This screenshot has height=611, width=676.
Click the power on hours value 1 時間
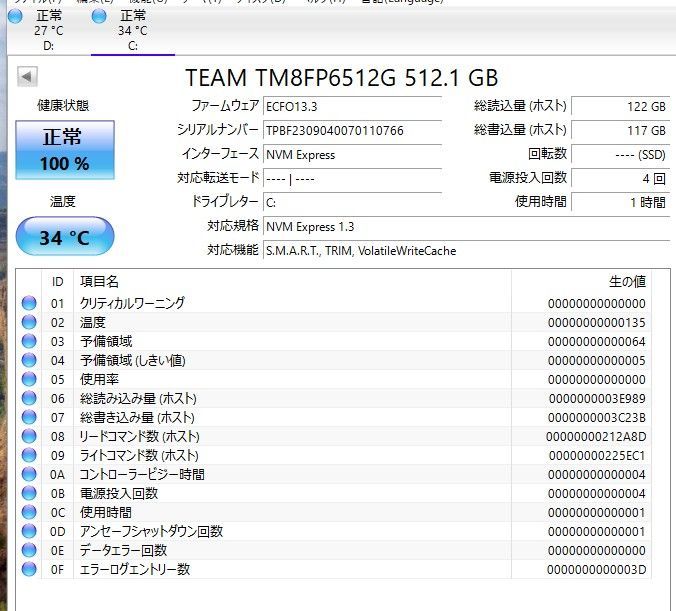(620, 202)
